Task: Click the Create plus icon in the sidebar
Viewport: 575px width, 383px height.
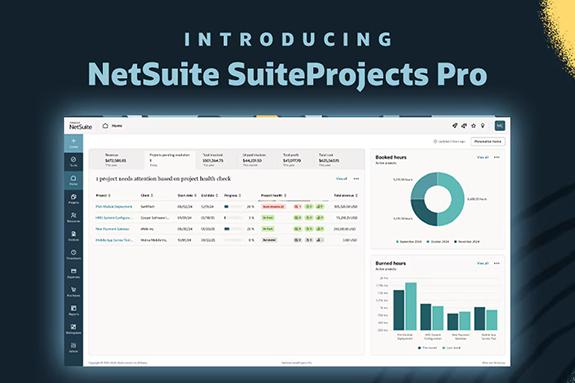Action: pyautogui.click(x=73, y=143)
